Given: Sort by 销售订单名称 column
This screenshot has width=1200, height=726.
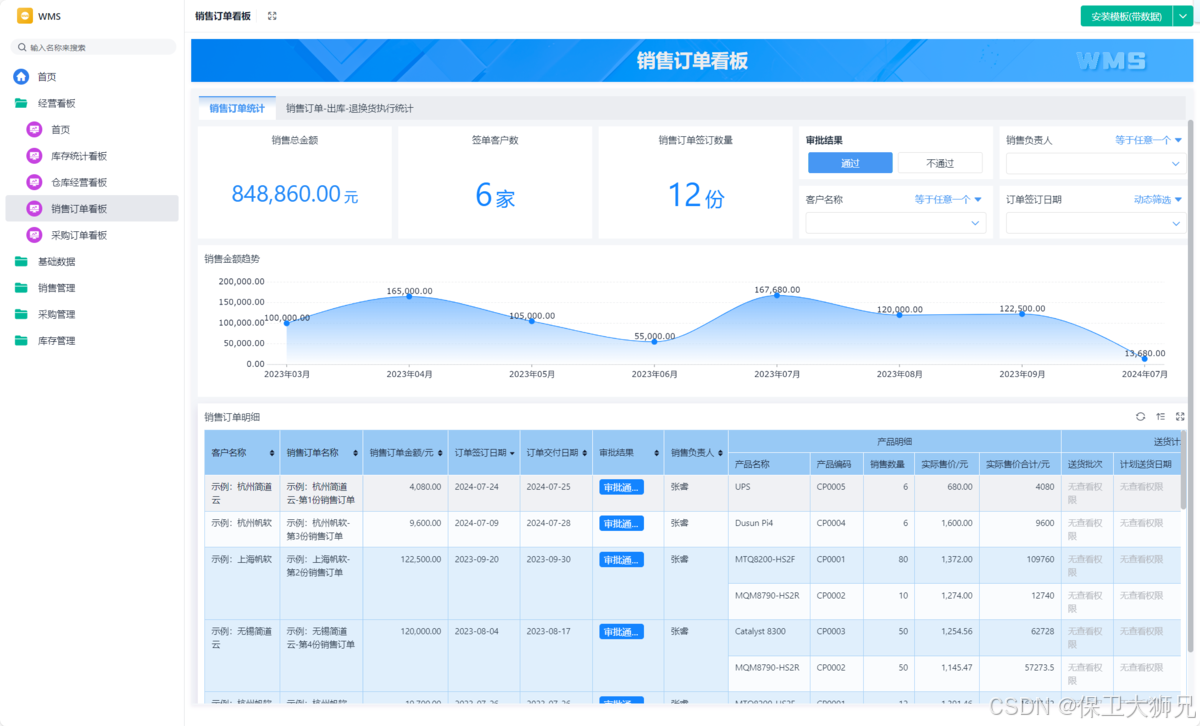Looking at the screenshot, I should 355,453.
